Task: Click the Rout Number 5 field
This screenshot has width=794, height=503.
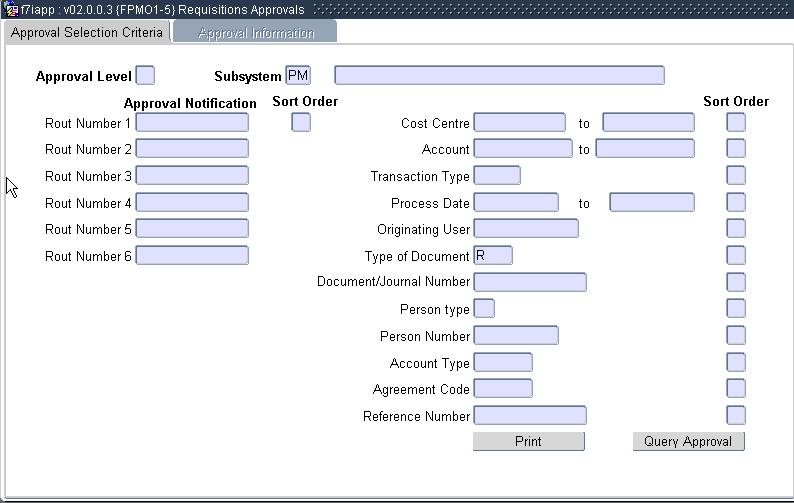Action: pyautogui.click(x=192, y=229)
